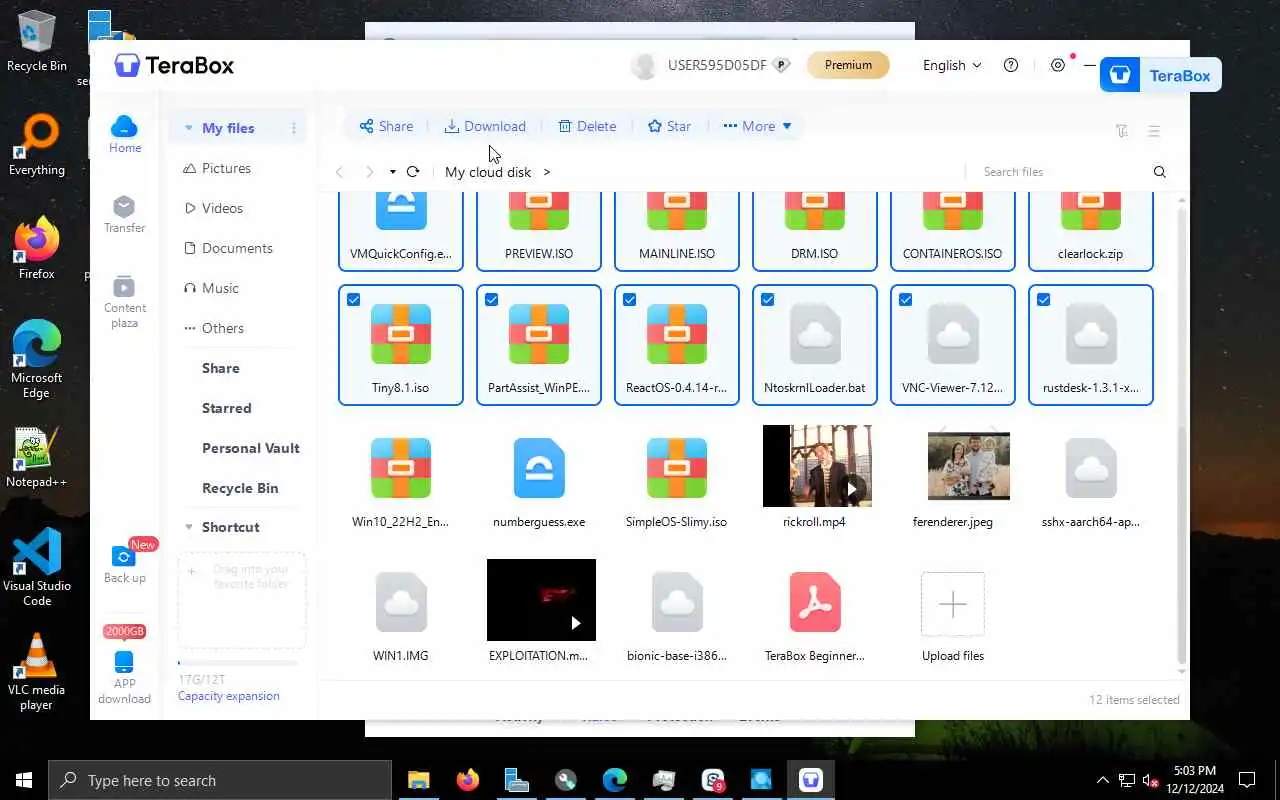Open the My files options menu
Viewport: 1280px width, 800px height.
pos(294,128)
